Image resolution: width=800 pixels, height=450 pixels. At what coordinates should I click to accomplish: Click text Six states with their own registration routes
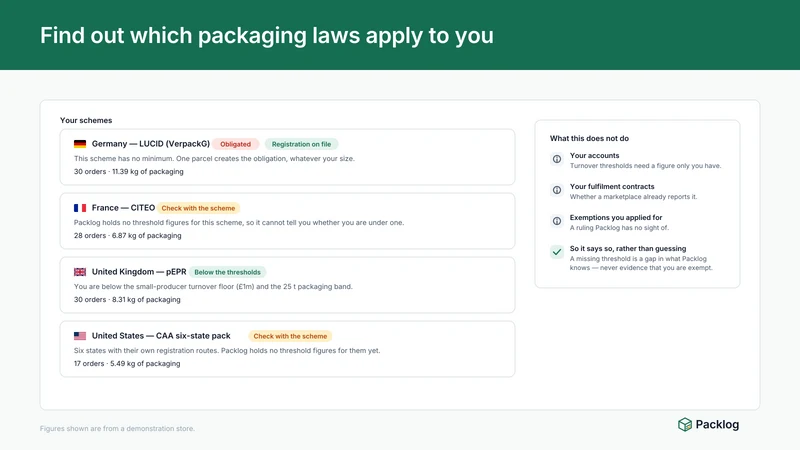(x=146, y=351)
